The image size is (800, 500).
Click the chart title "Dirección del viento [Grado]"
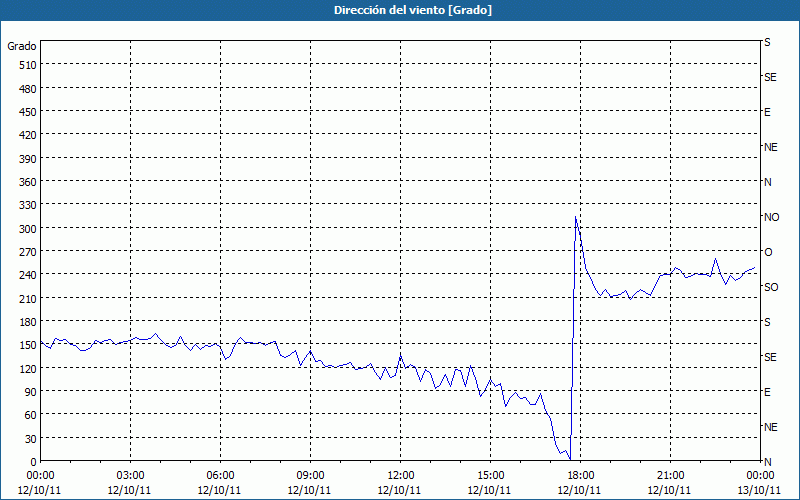413,10
